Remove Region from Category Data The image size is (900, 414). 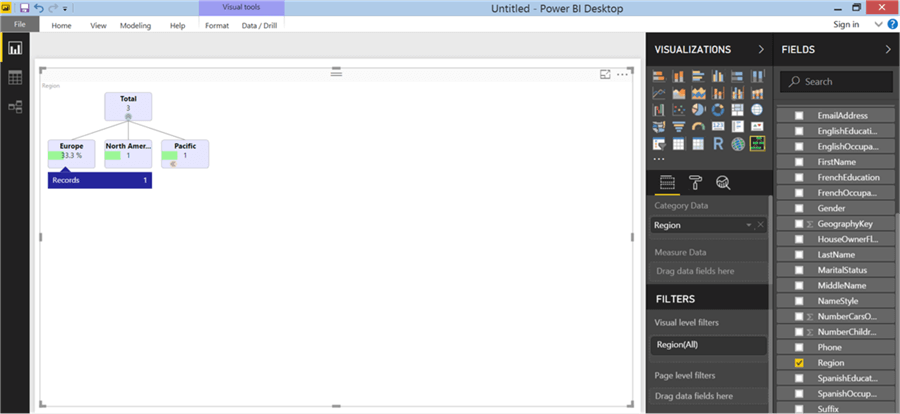point(761,225)
